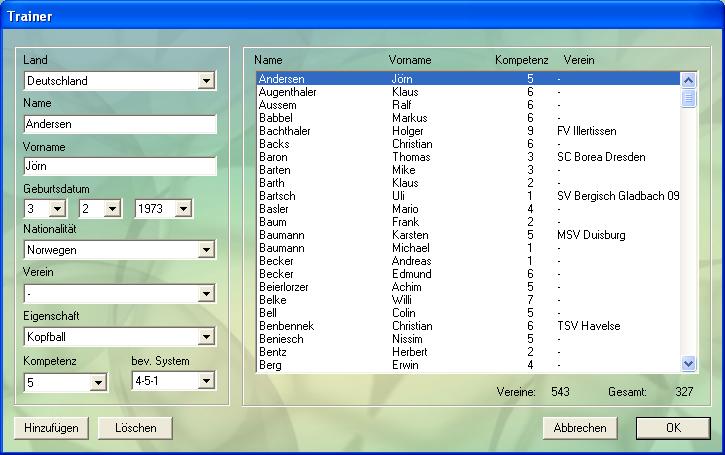This screenshot has height=455, width=725.
Task: Select trainer Beniesch in the list
Action: point(468,339)
